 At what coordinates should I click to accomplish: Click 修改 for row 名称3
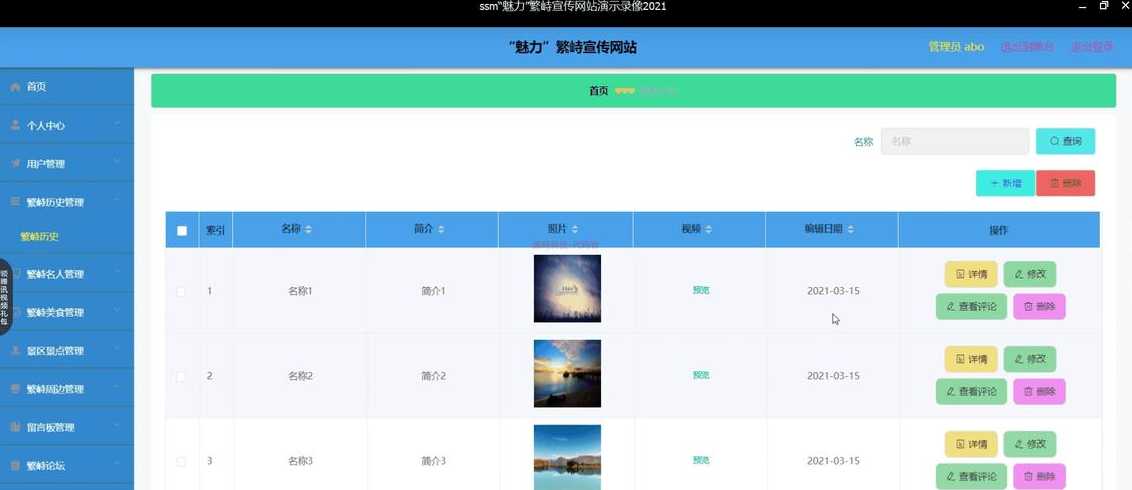pos(1029,444)
